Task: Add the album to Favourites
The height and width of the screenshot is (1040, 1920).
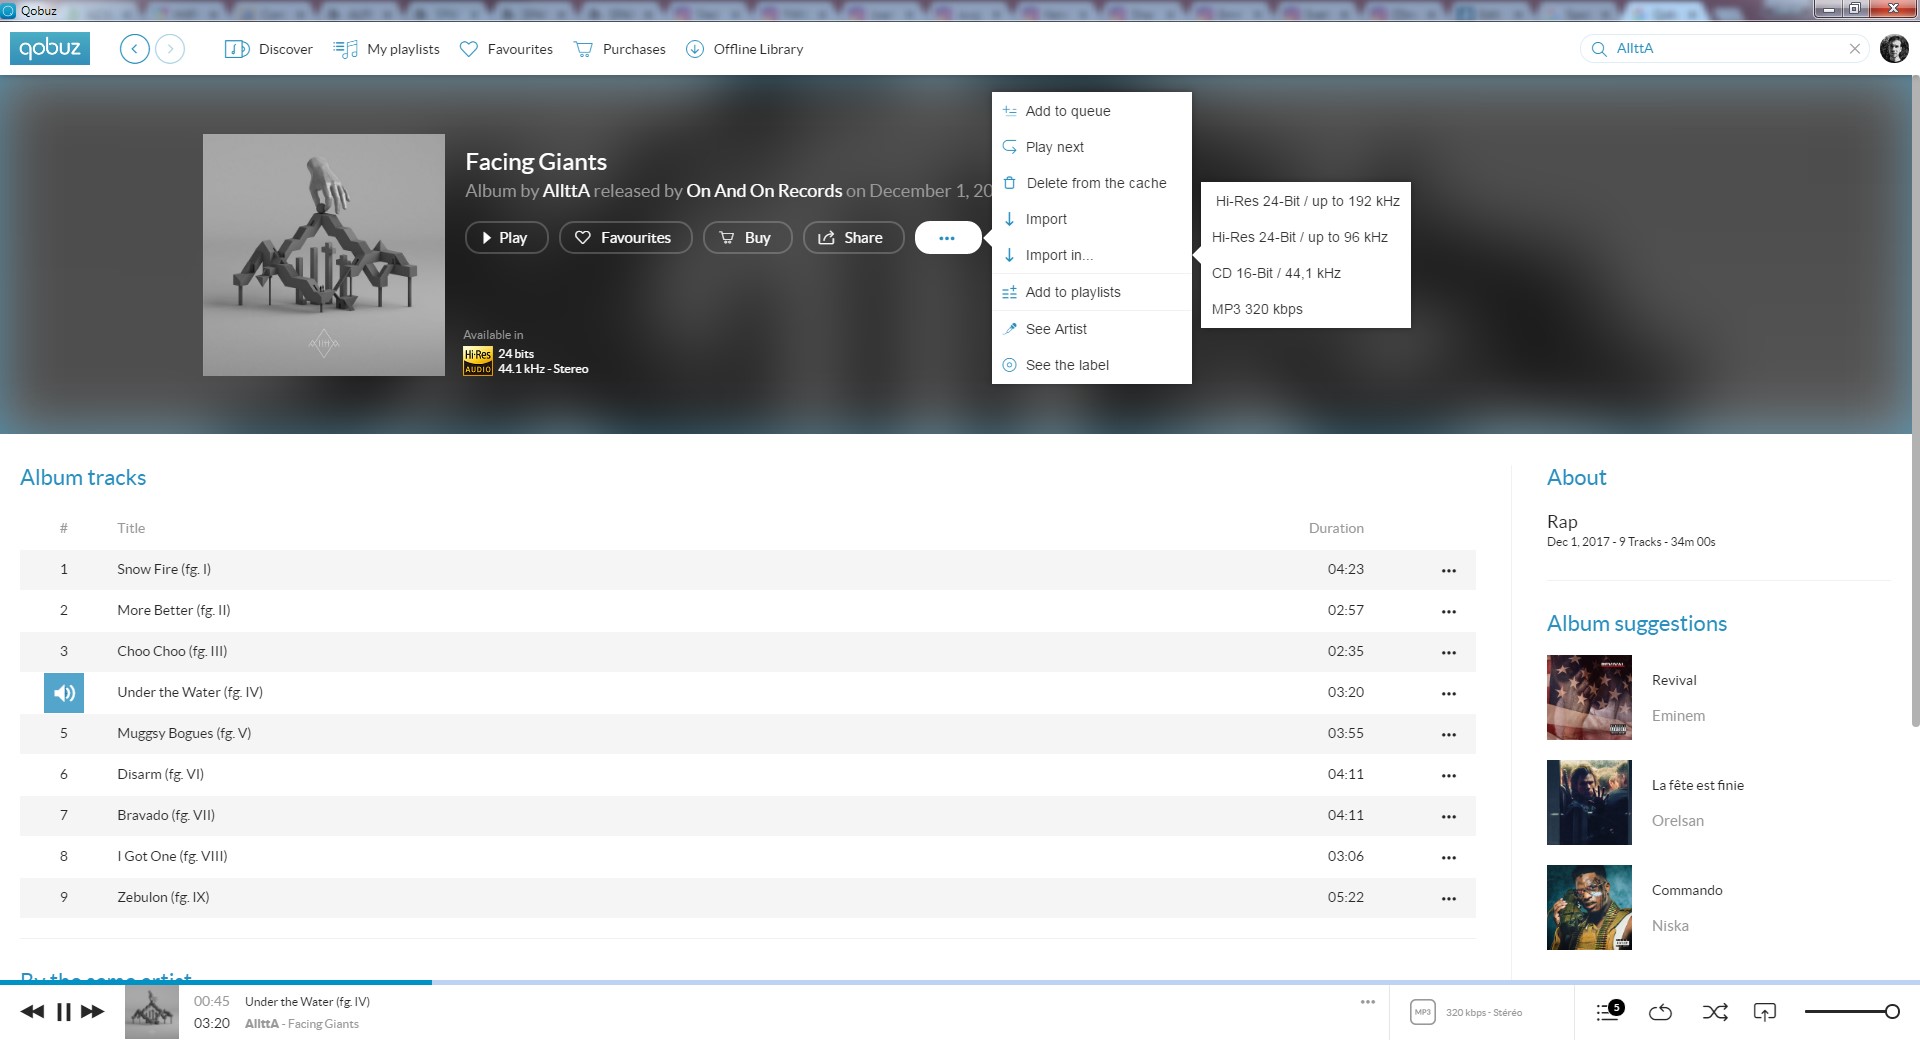Action: point(626,238)
